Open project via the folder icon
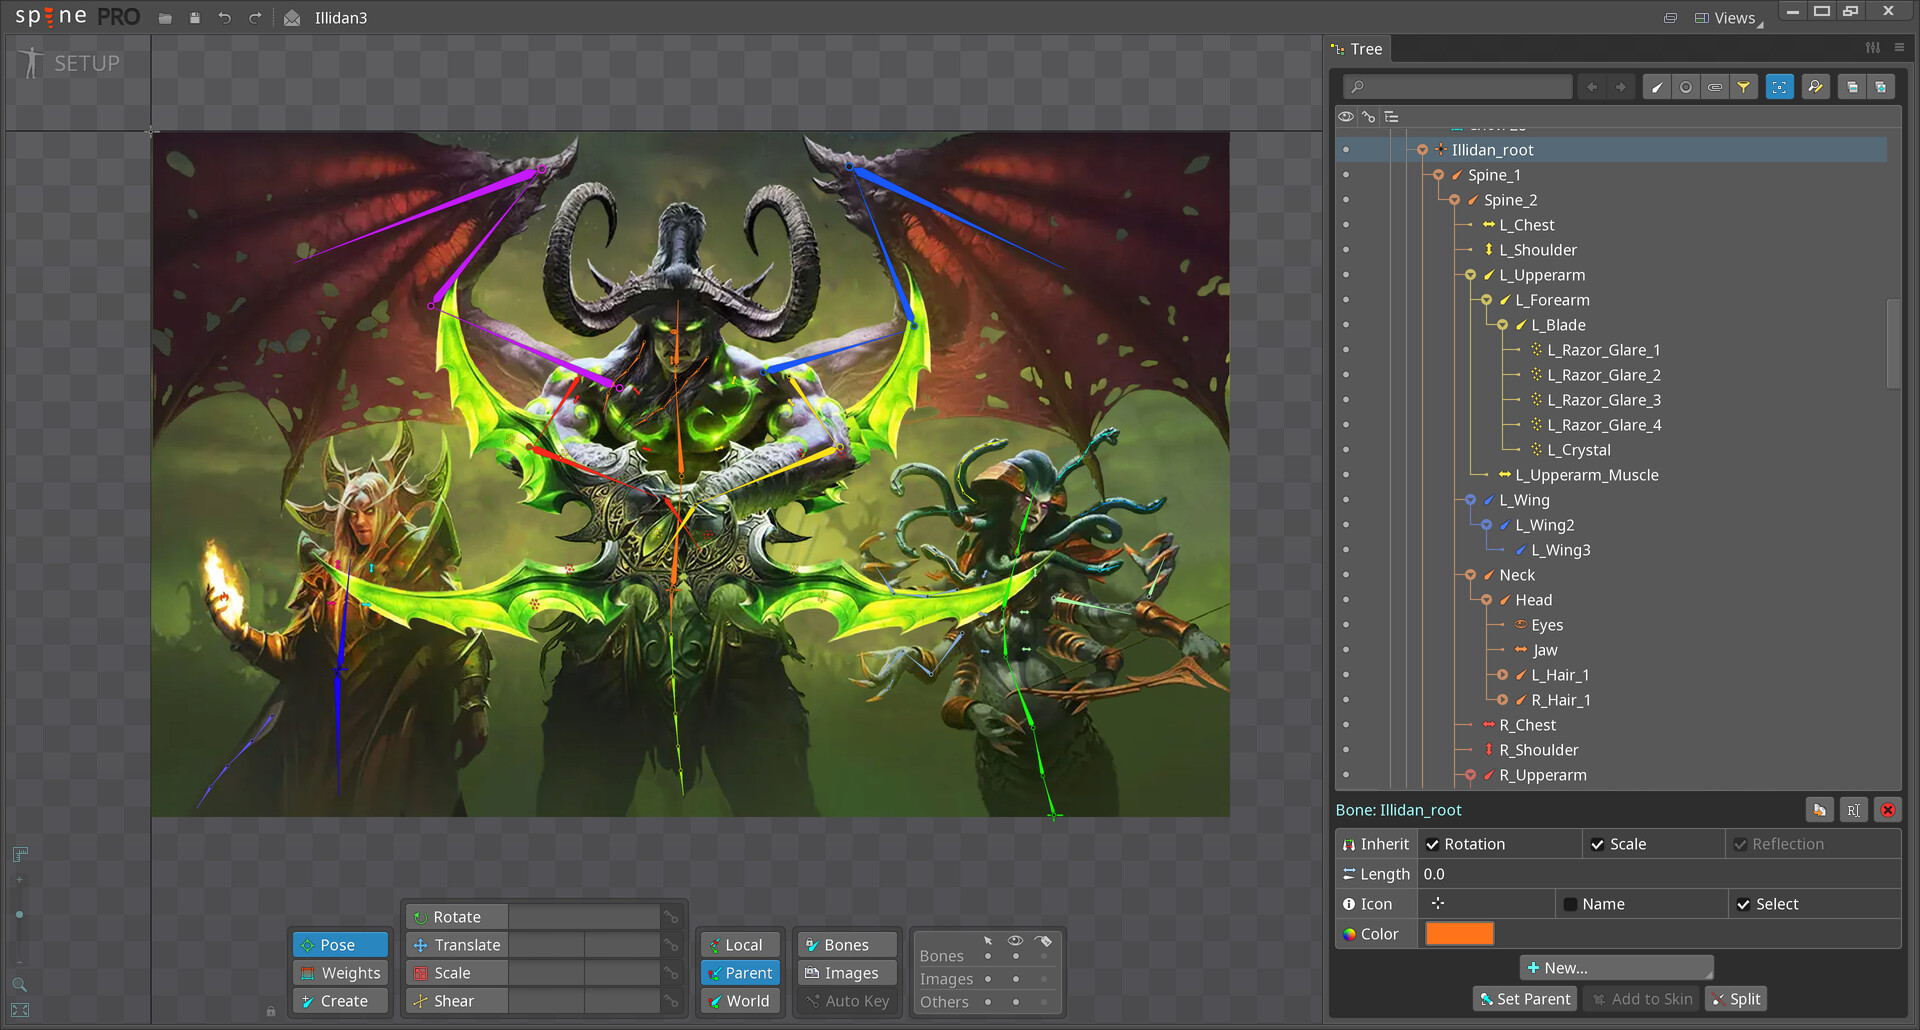Viewport: 1920px width, 1030px height. pos(165,18)
